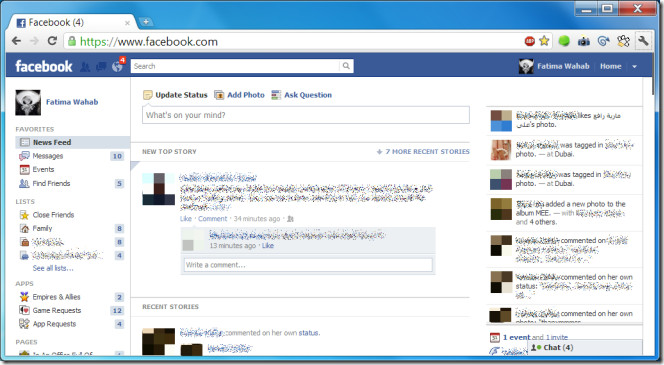This screenshot has height=365, width=664.
Task: Click the 1 event link
Action: coord(516,337)
